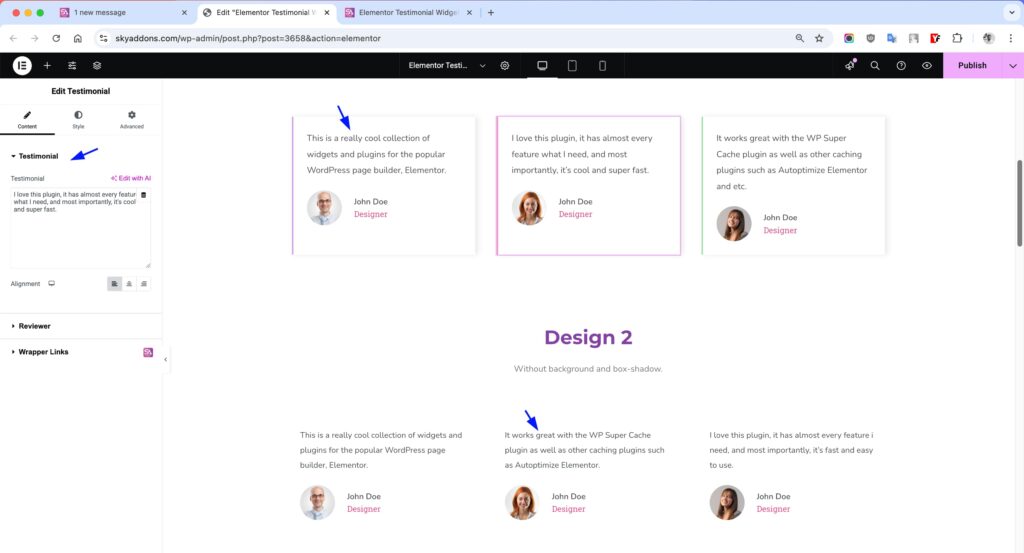Switch to Elementor Testimonial Widget tab

(409, 12)
